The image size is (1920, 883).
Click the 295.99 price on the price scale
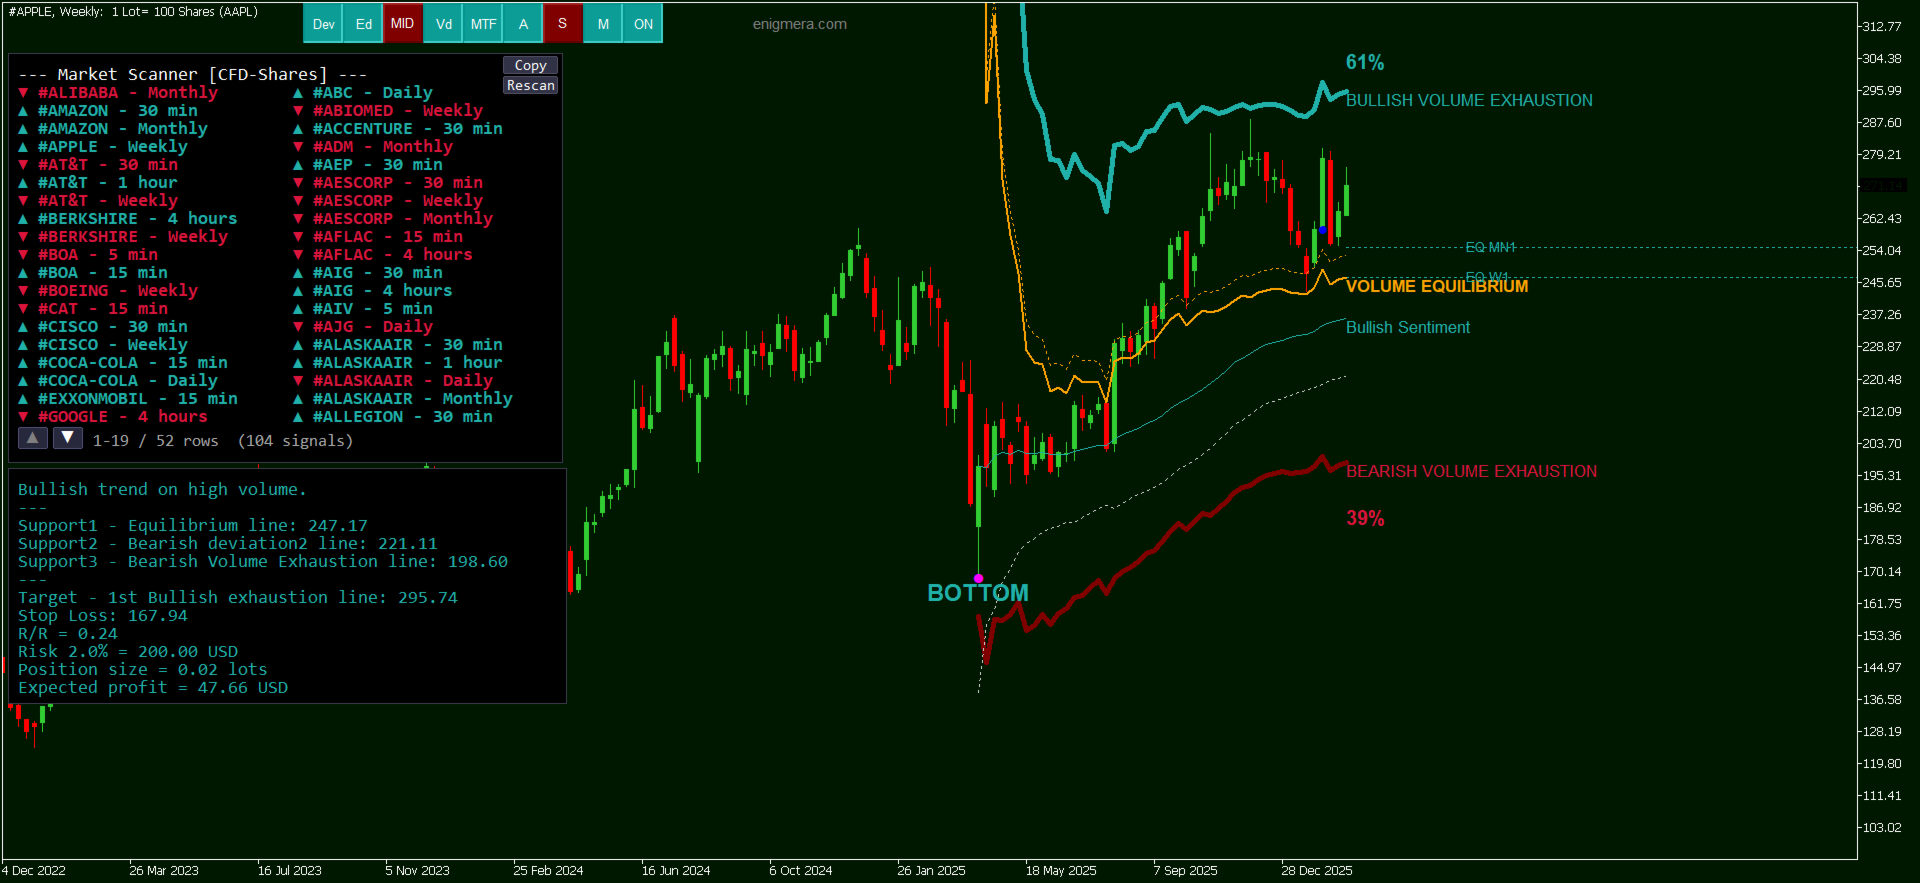point(1881,91)
